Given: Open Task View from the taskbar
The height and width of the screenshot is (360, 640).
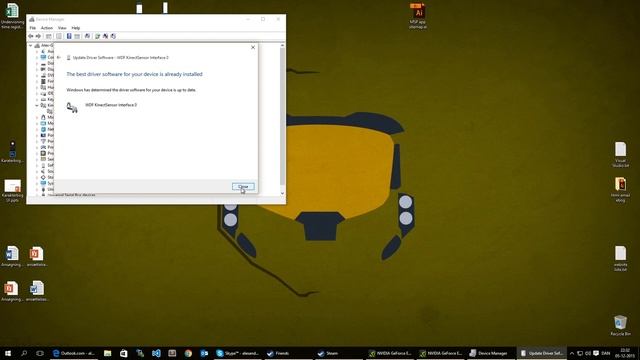Looking at the screenshot, I should [40, 353].
